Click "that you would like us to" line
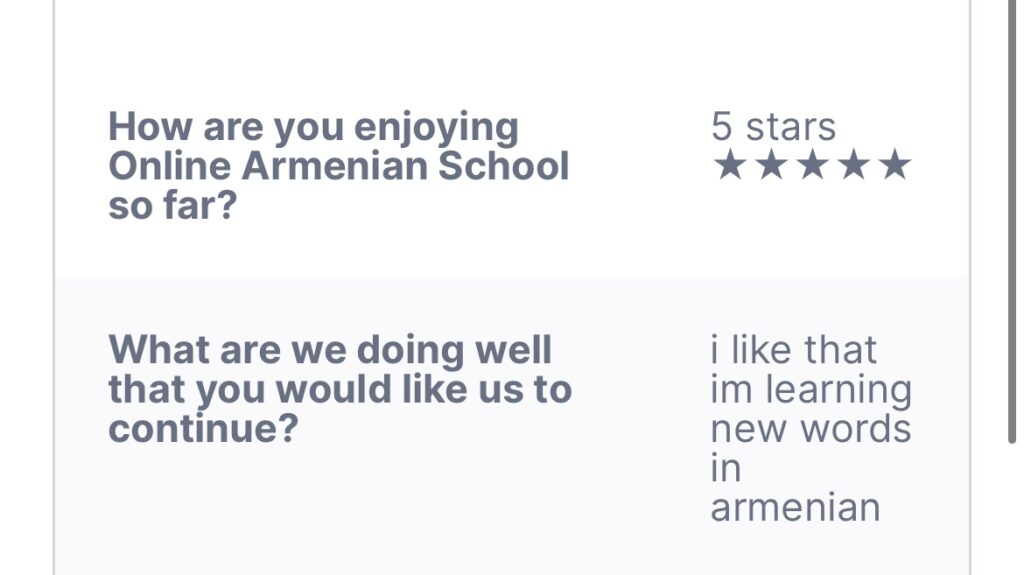1024x575 pixels. 340,389
